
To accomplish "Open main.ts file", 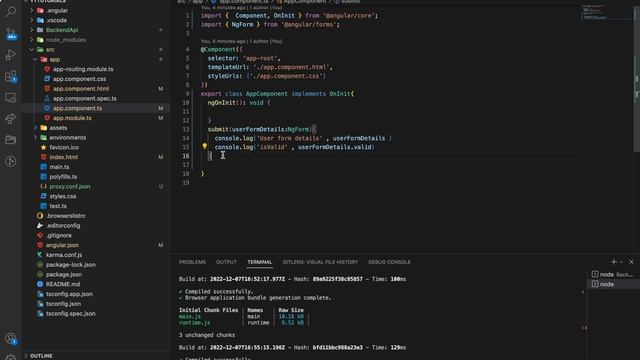I will (59, 167).
